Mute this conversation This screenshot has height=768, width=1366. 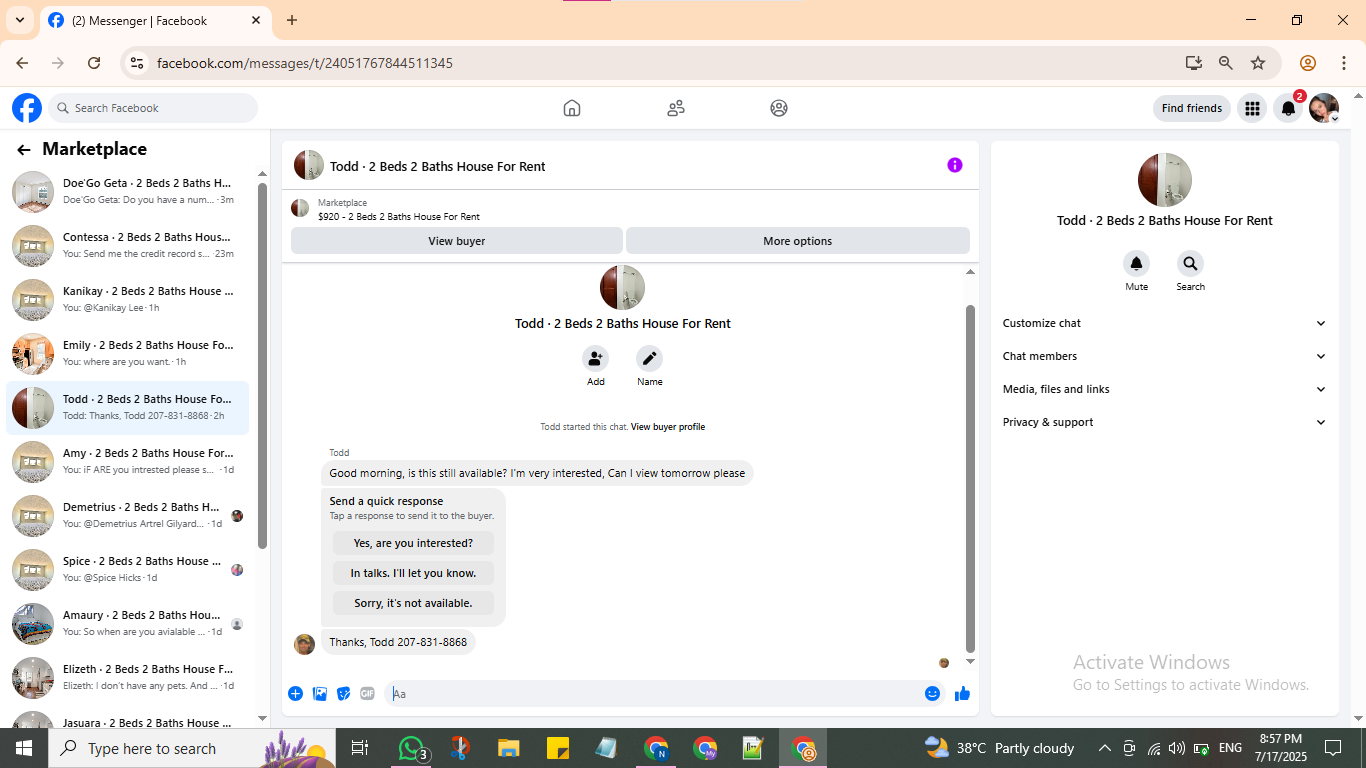click(1136, 264)
